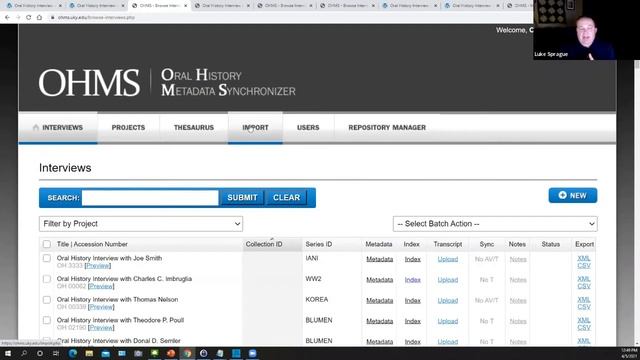The height and width of the screenshot is (360, 640).
Task: Open the Repository Manager tab
Action: click(387, 128)
